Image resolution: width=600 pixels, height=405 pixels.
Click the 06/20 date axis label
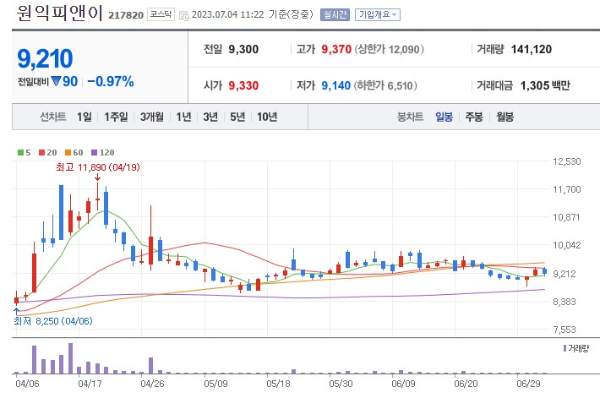(x=466, y=384)
